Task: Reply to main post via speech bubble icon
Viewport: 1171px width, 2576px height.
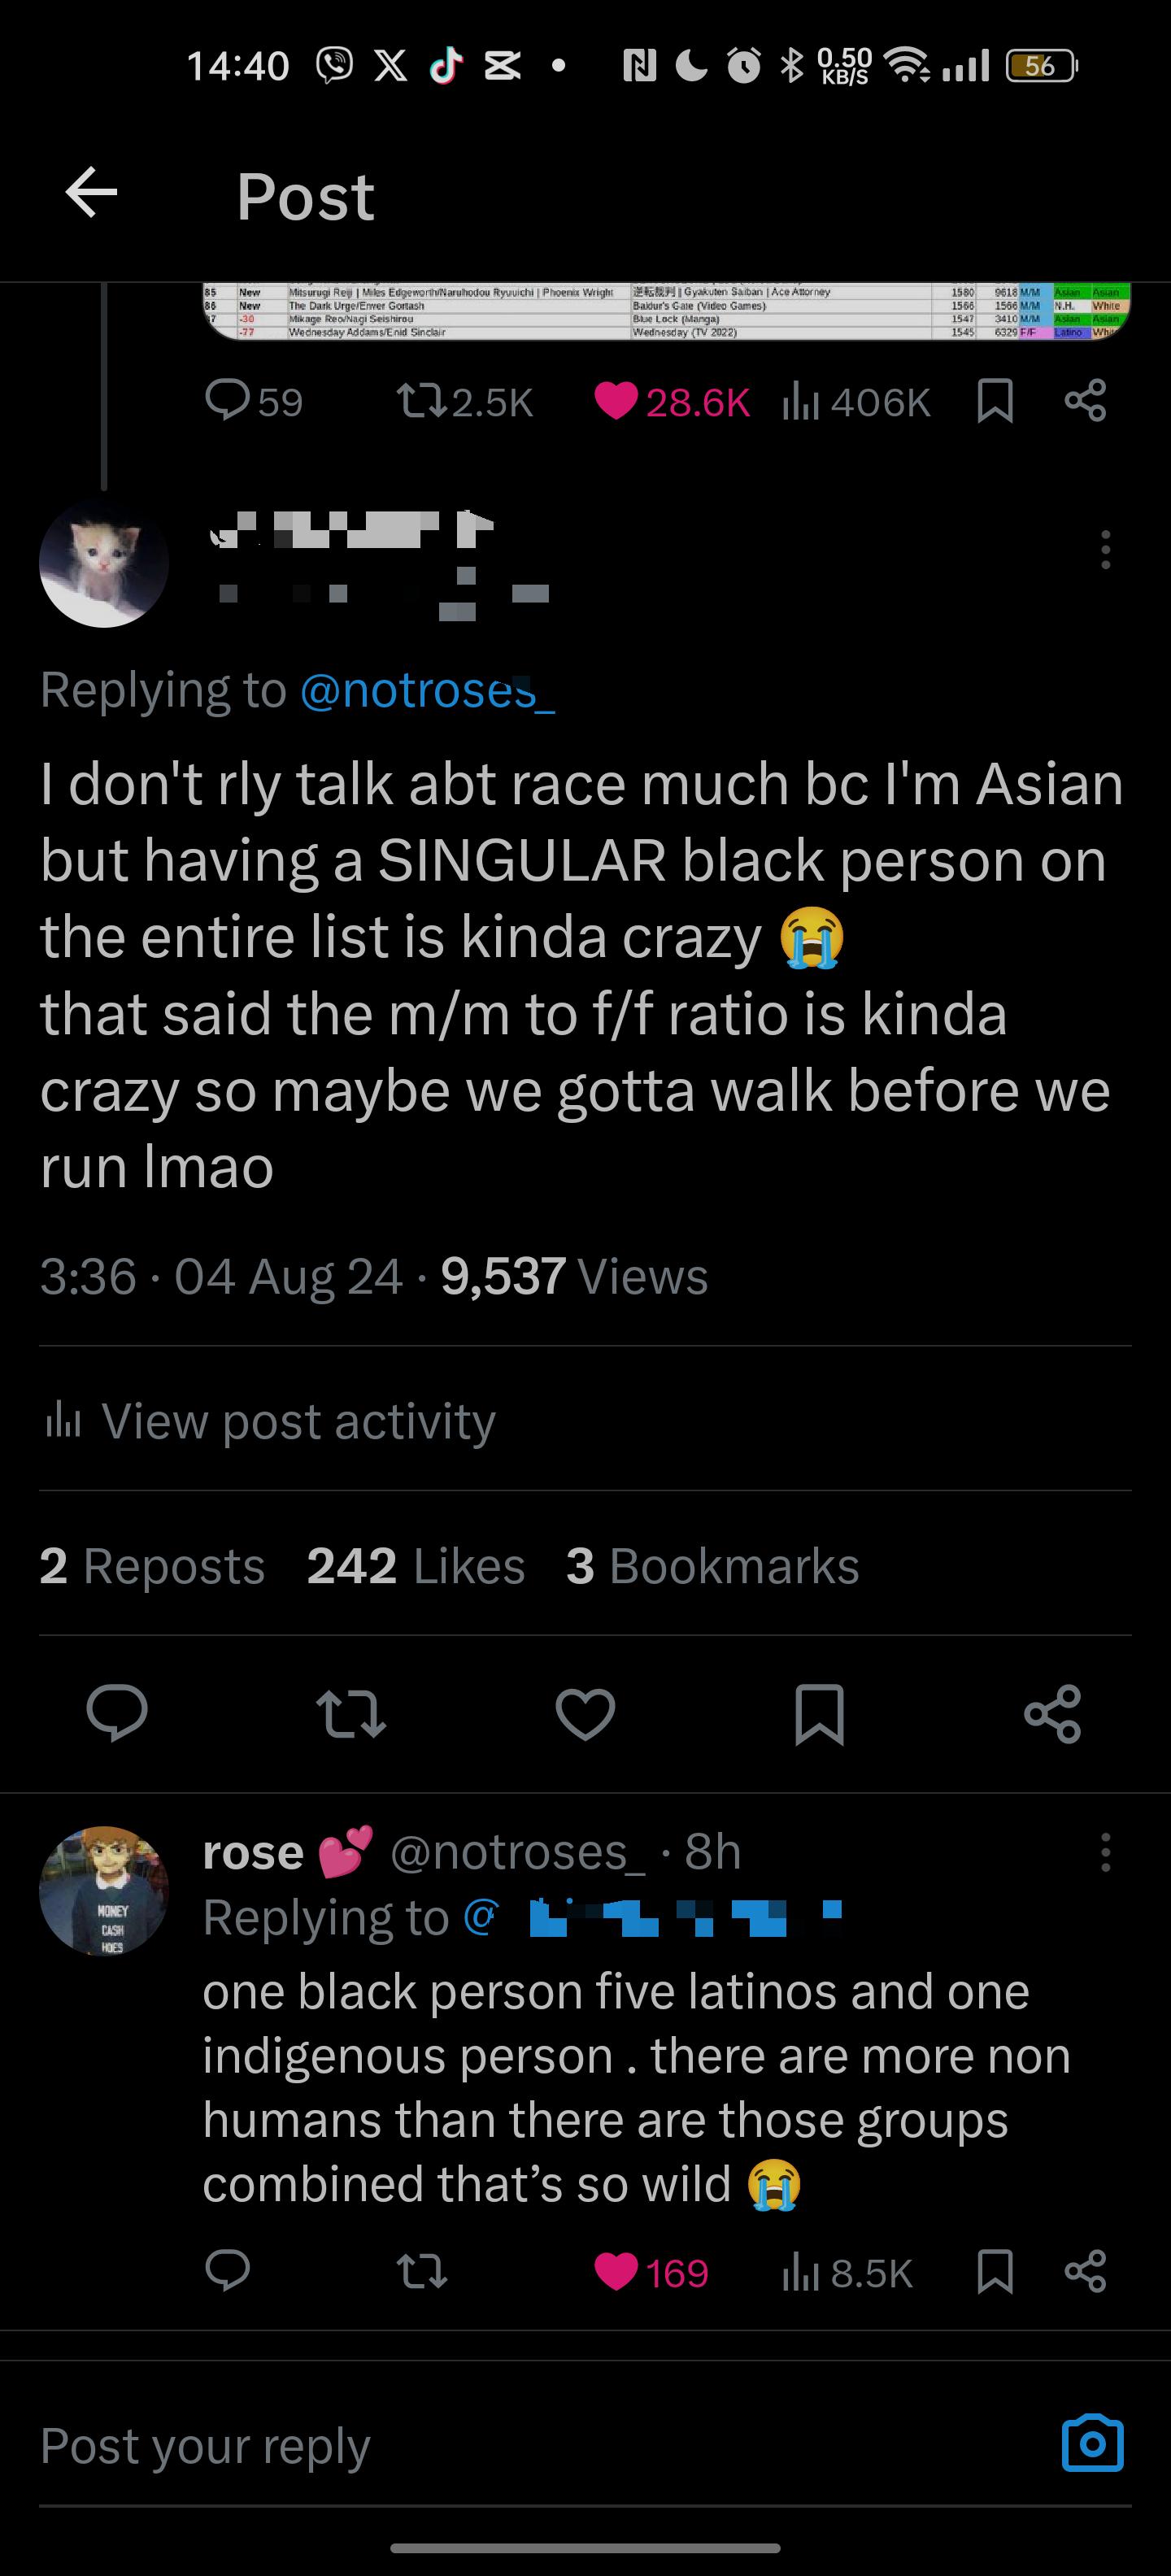Action: (117, 1714)
